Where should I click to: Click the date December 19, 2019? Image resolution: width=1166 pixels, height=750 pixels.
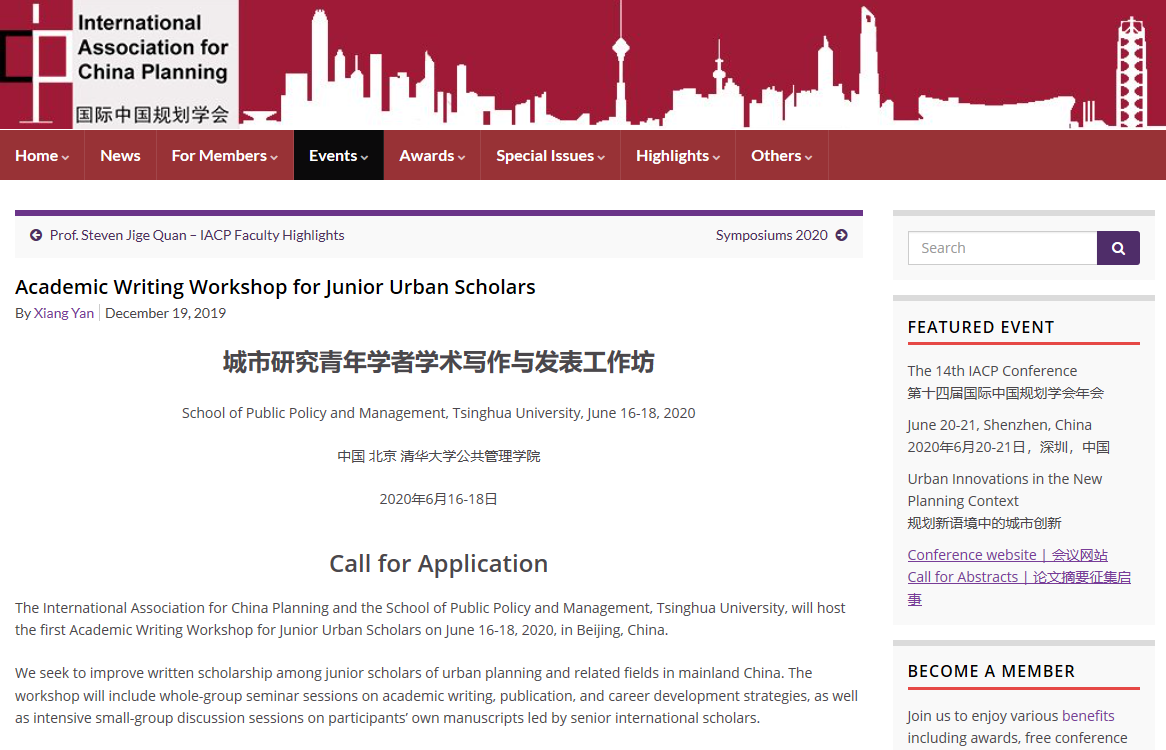[x=166, y=313]
